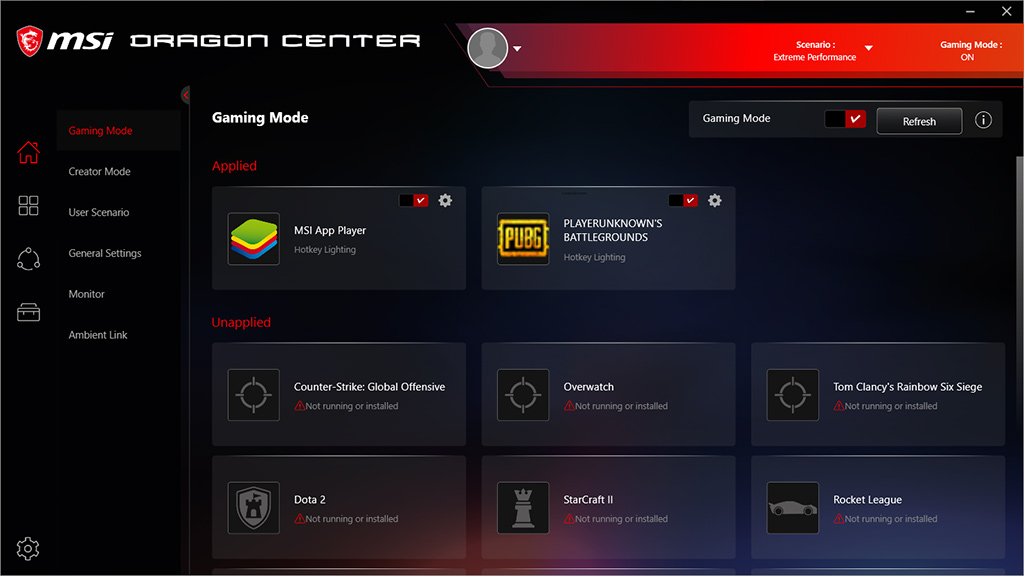1024x576 pixels.
Task: Click Tom Clancy's Rainbow Six Siege title
Action: pyautogui.click(x=907, y=387)
